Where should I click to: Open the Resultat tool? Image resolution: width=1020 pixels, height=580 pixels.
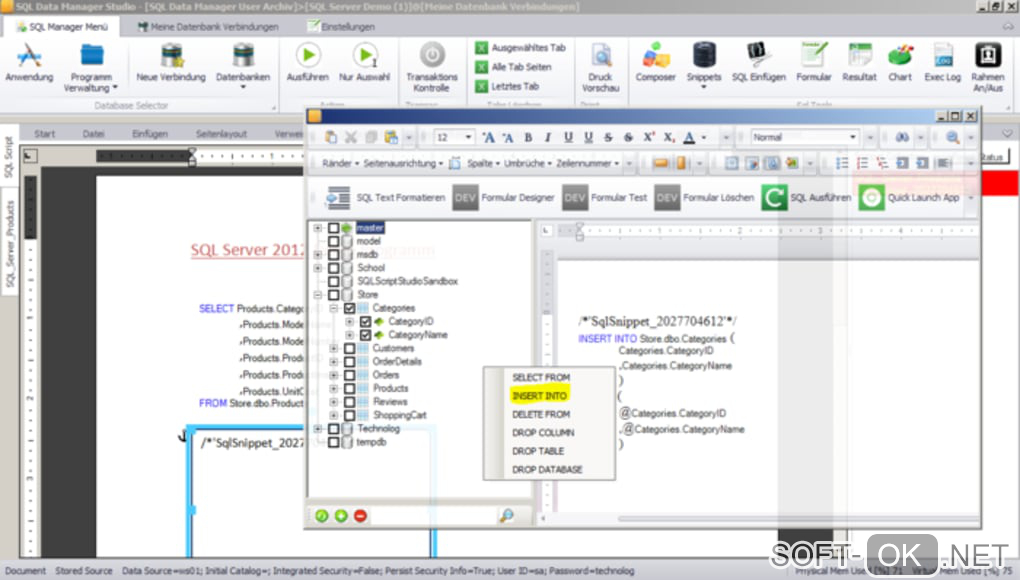(859, 64)
